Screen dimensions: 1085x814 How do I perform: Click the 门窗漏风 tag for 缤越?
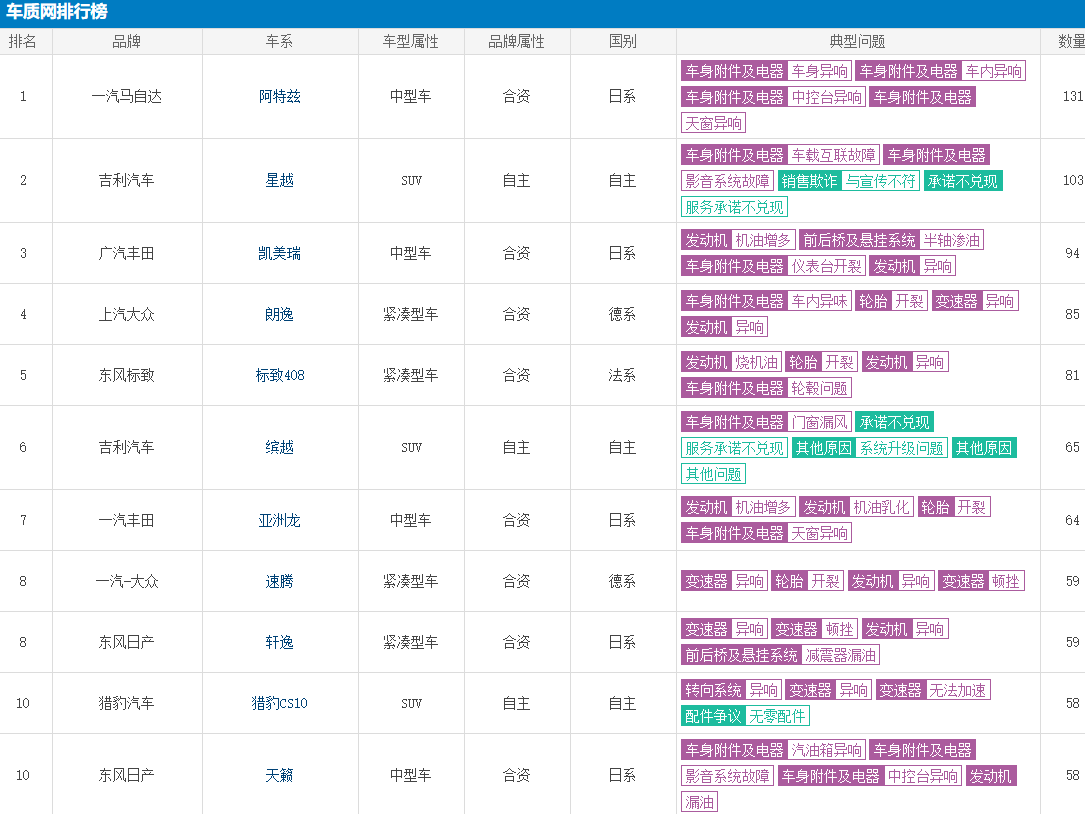(x=819, y=422)
